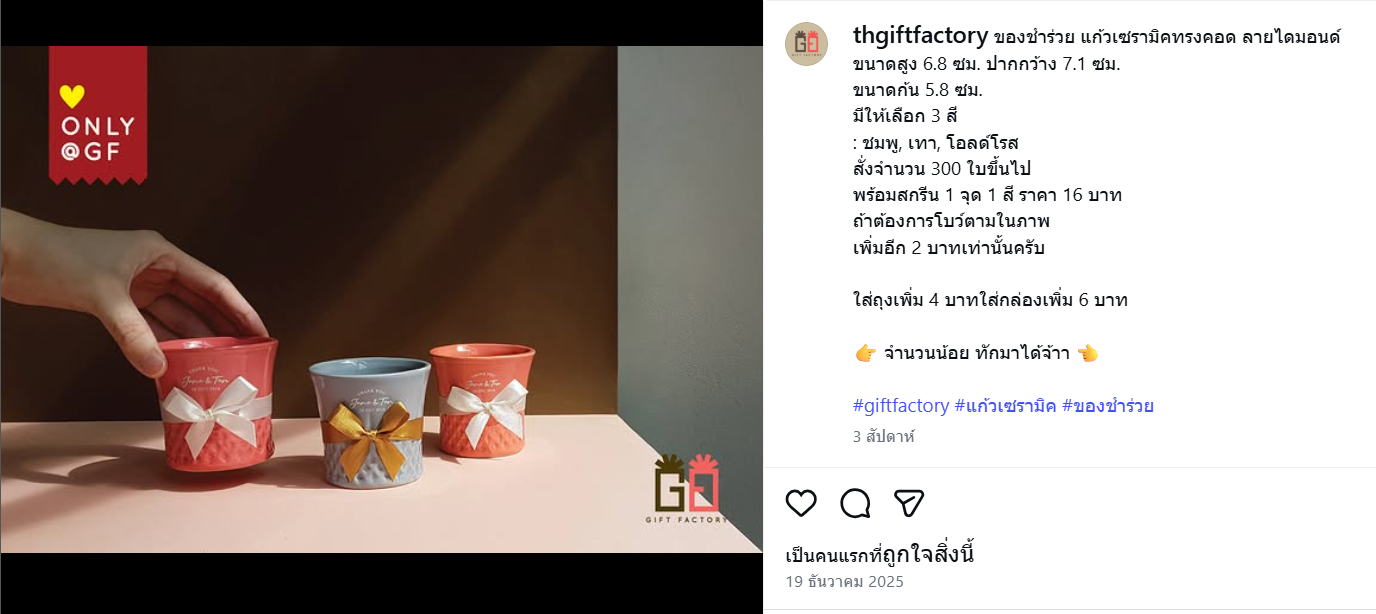Open comments with the speech bubble icon
This screenshot has width=1376, height=614.
pyautogui.click(x=855, y=503)
